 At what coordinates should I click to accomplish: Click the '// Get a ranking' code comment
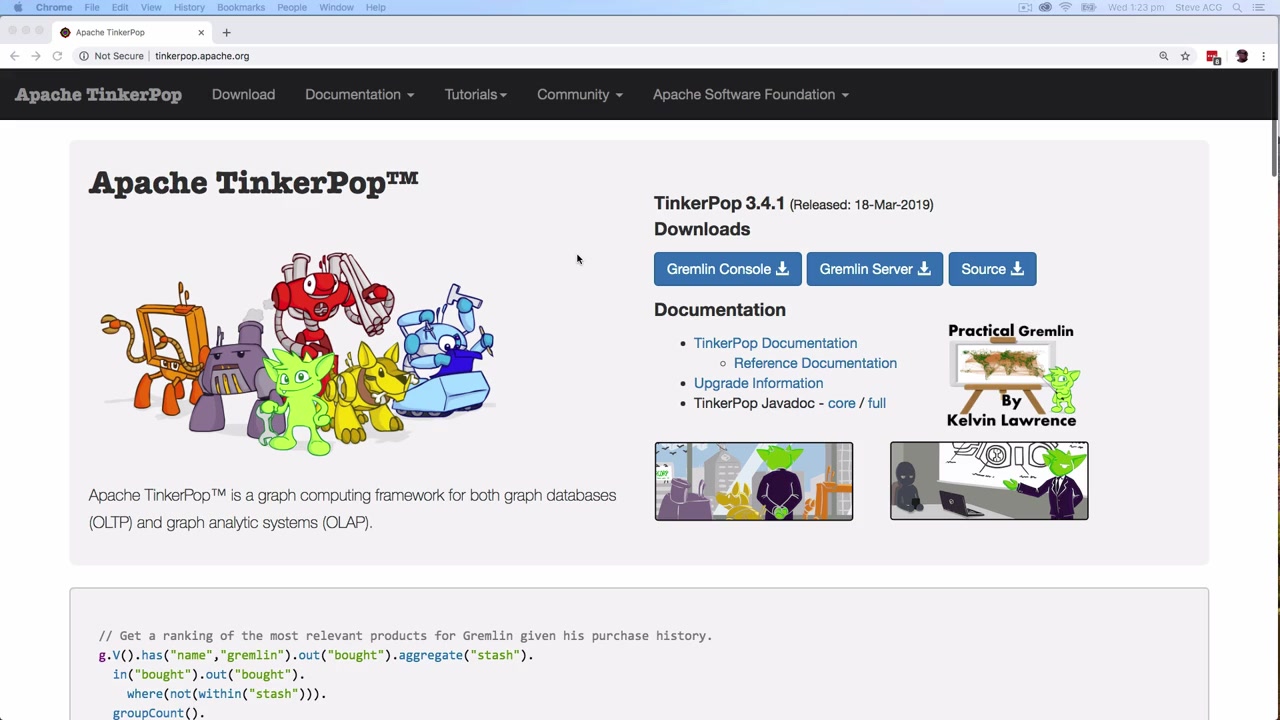click(x=405, y=636)
